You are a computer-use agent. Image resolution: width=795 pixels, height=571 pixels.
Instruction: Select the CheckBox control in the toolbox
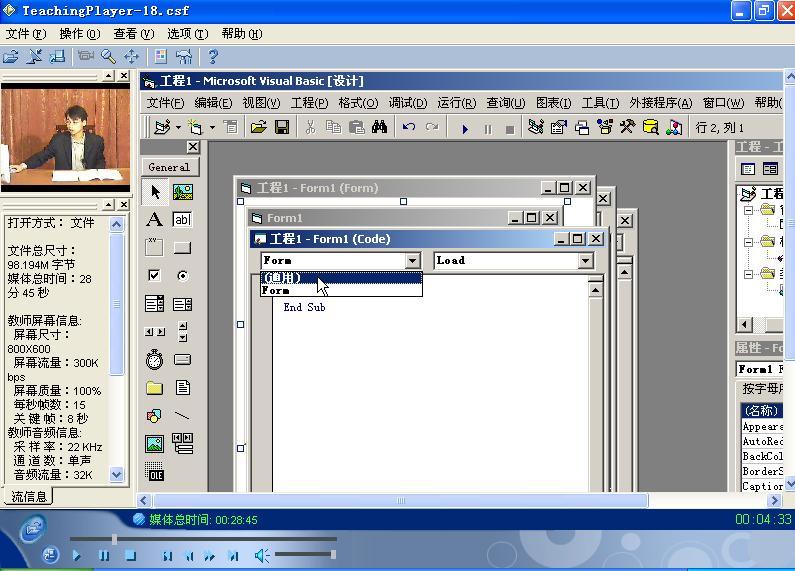(x=155, y=276)
